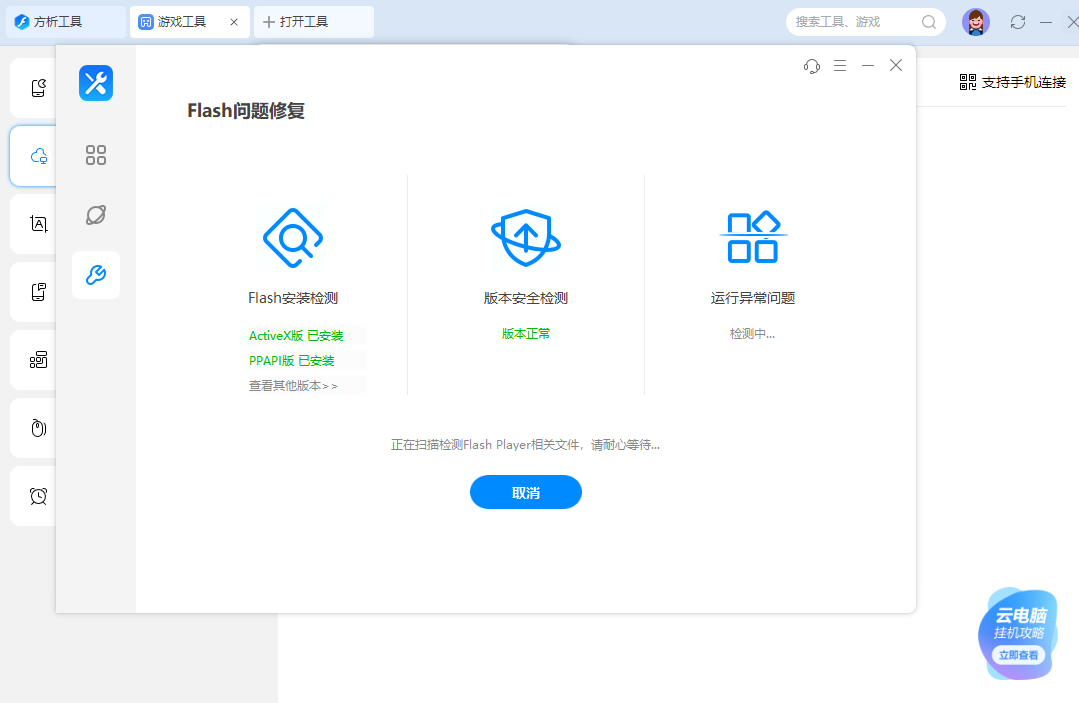Viewport: 1079px width, 703px height.
Task: Click the wrench repair icon in dialog sidebar
Action: click(x=96, y=275)
